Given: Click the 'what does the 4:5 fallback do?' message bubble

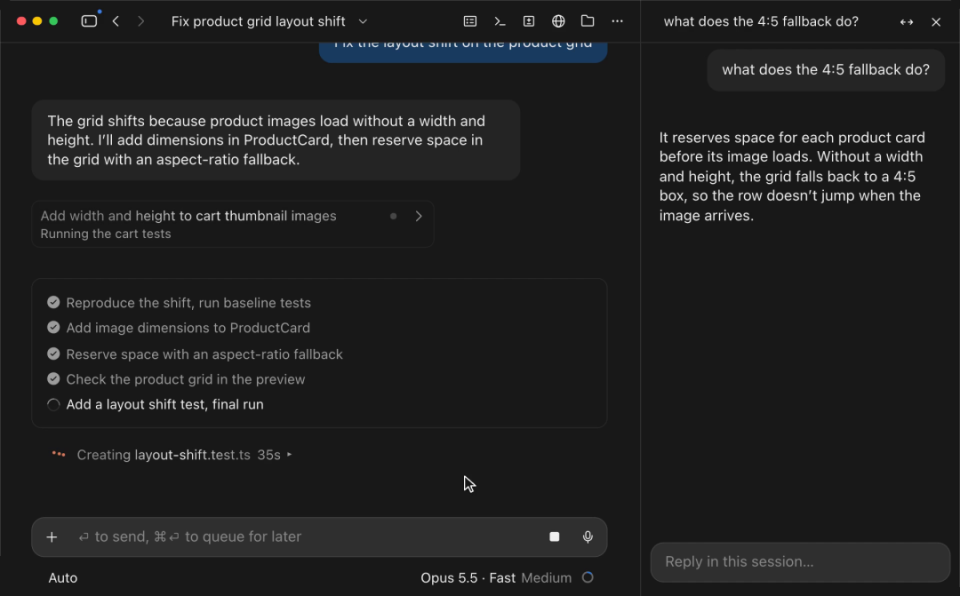Looking at the screenshot, I should (826, 70).
